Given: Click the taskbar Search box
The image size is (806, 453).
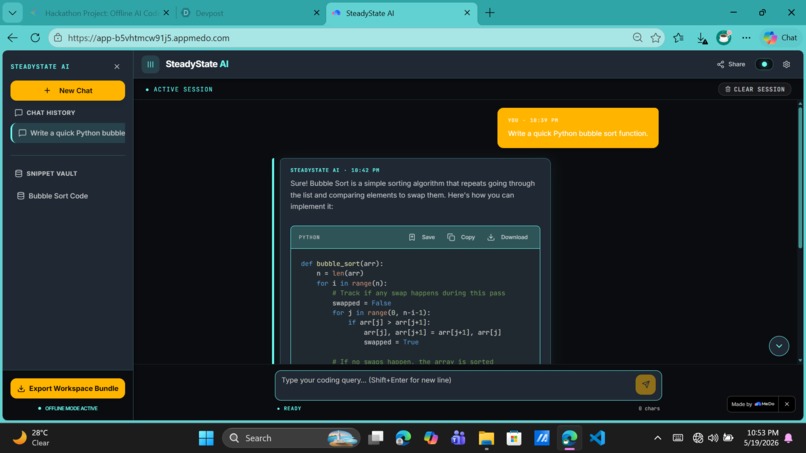Looking at the screenshot, I should [x=291, y=438].
